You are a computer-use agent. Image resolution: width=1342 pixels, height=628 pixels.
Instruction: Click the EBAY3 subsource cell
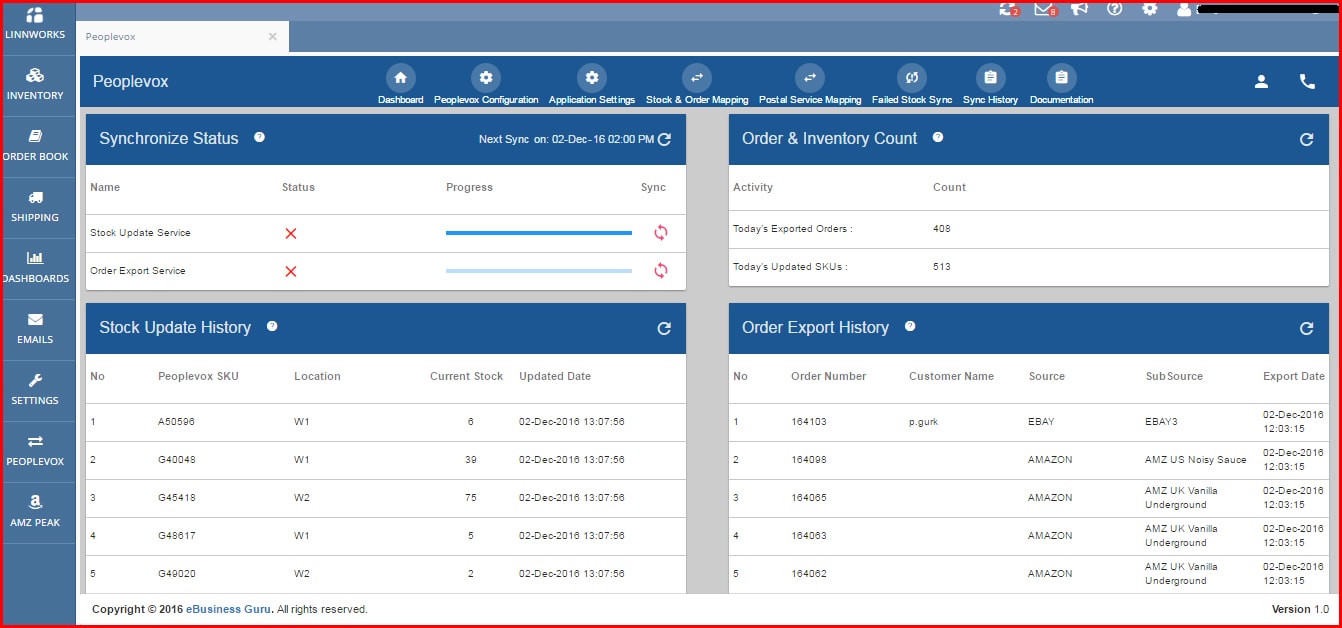click(1163, 422)
